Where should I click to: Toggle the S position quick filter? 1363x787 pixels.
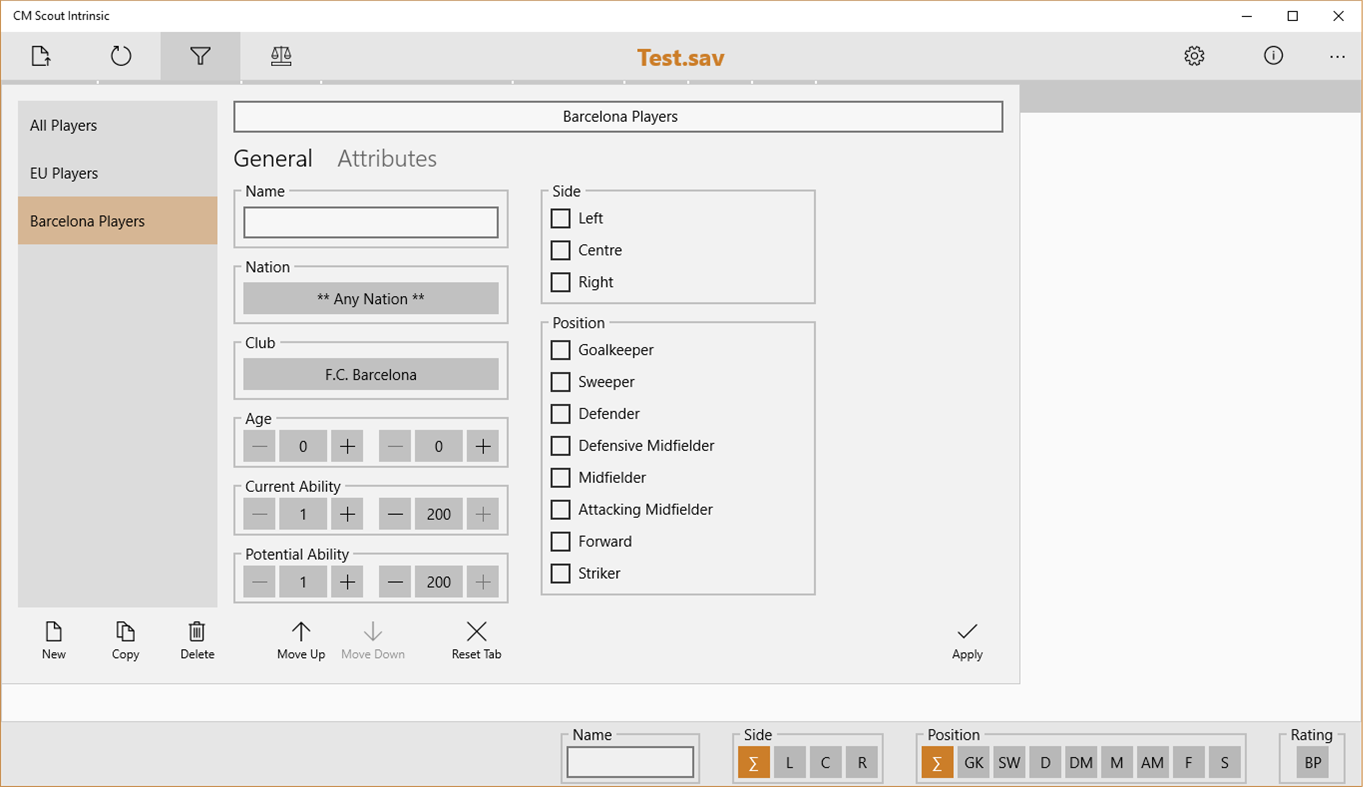click(x=1225, y=763)
